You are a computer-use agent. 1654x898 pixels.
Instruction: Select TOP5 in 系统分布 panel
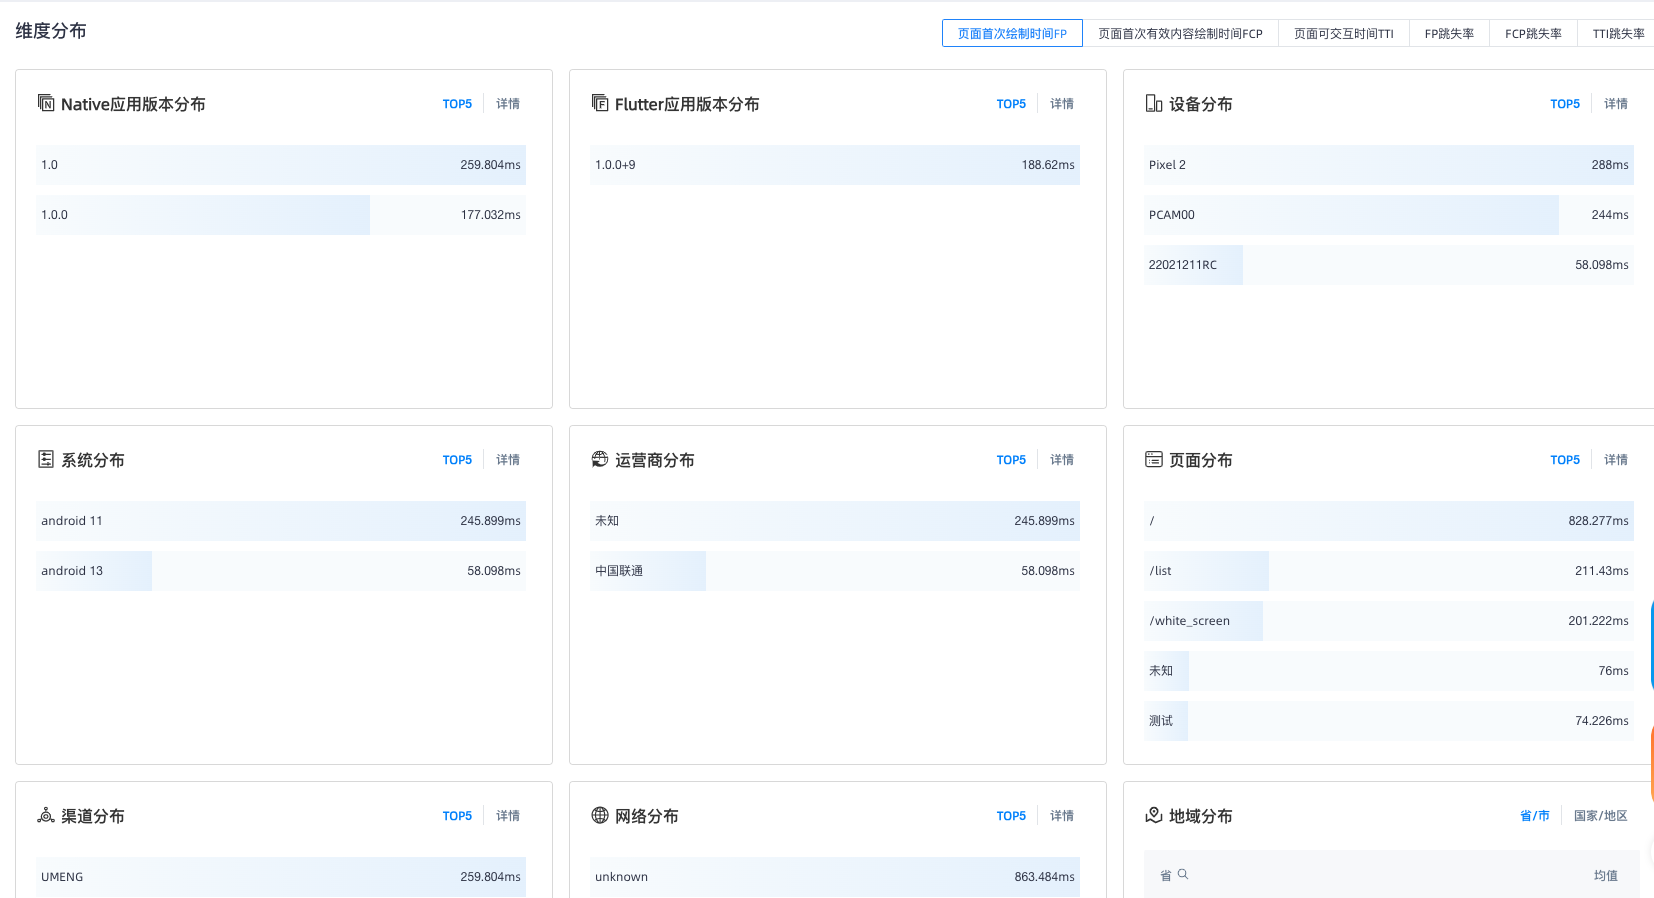point(457,460)
